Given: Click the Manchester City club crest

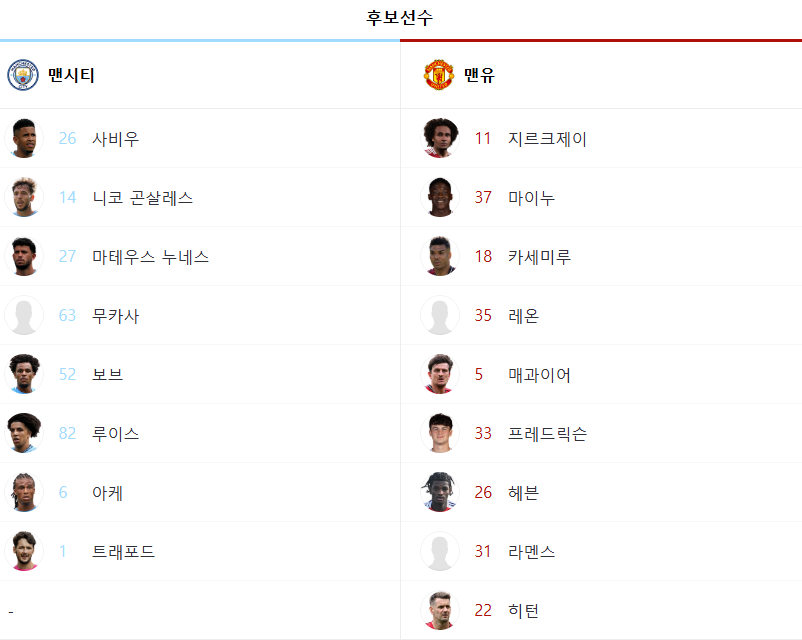Looking at the screenshot, I should point(23,75).
